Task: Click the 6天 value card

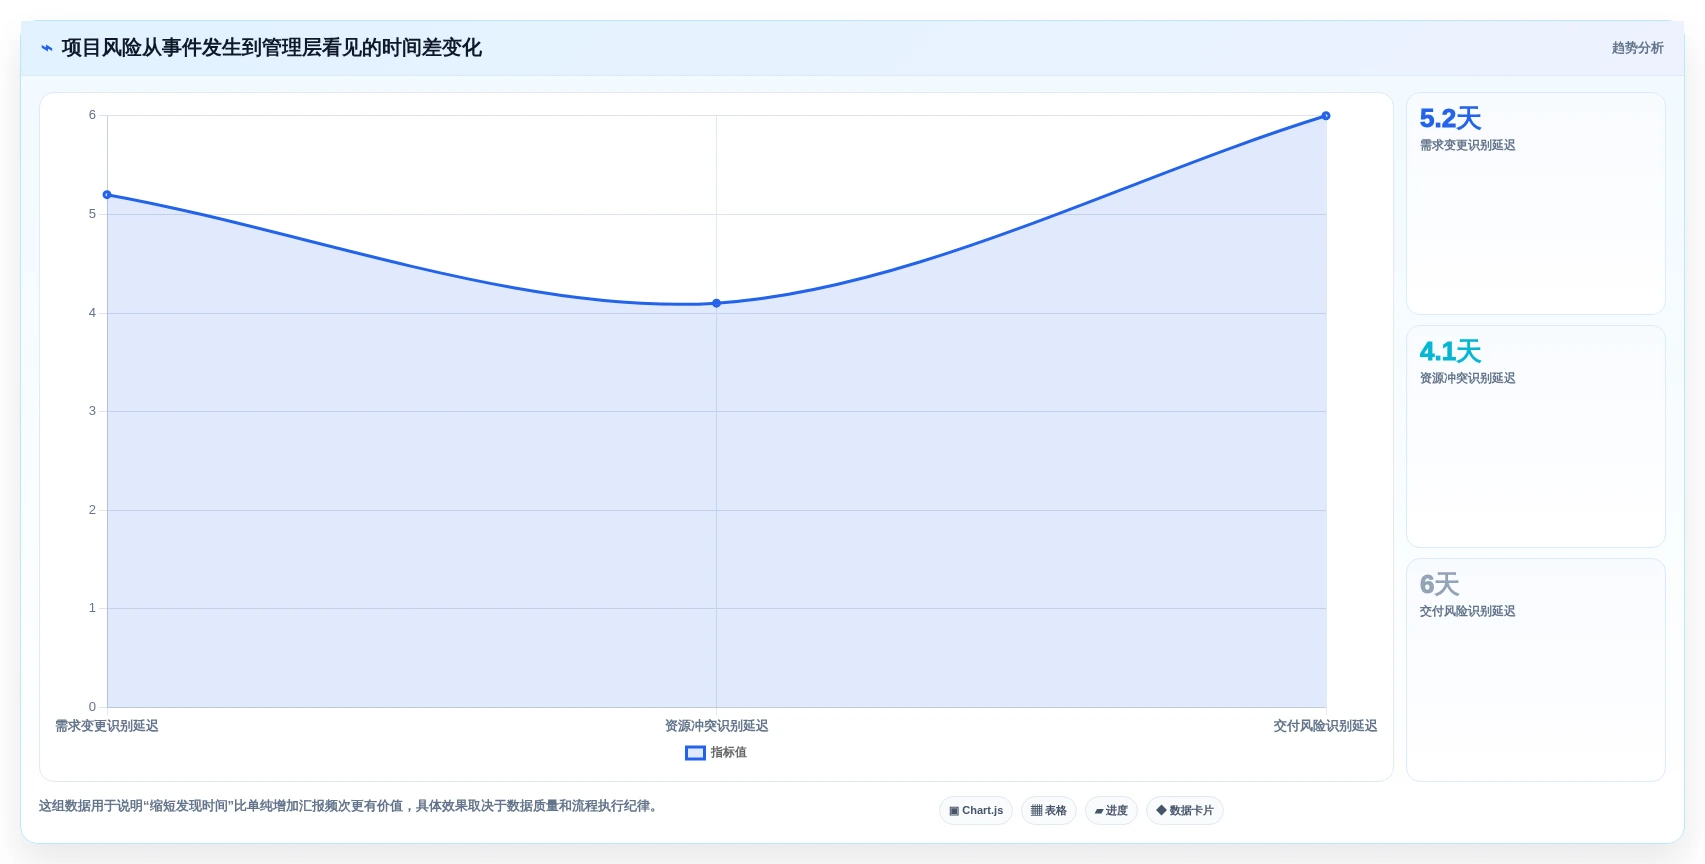Action: 1536,670
